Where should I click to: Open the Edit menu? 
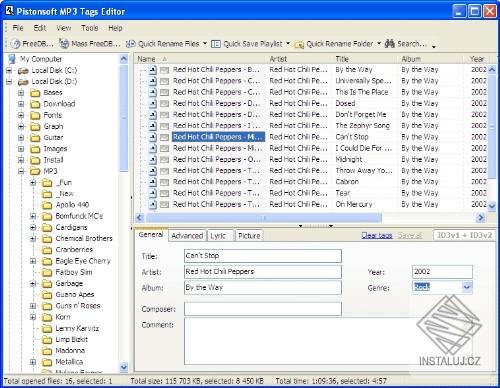[x=40, y=28]
